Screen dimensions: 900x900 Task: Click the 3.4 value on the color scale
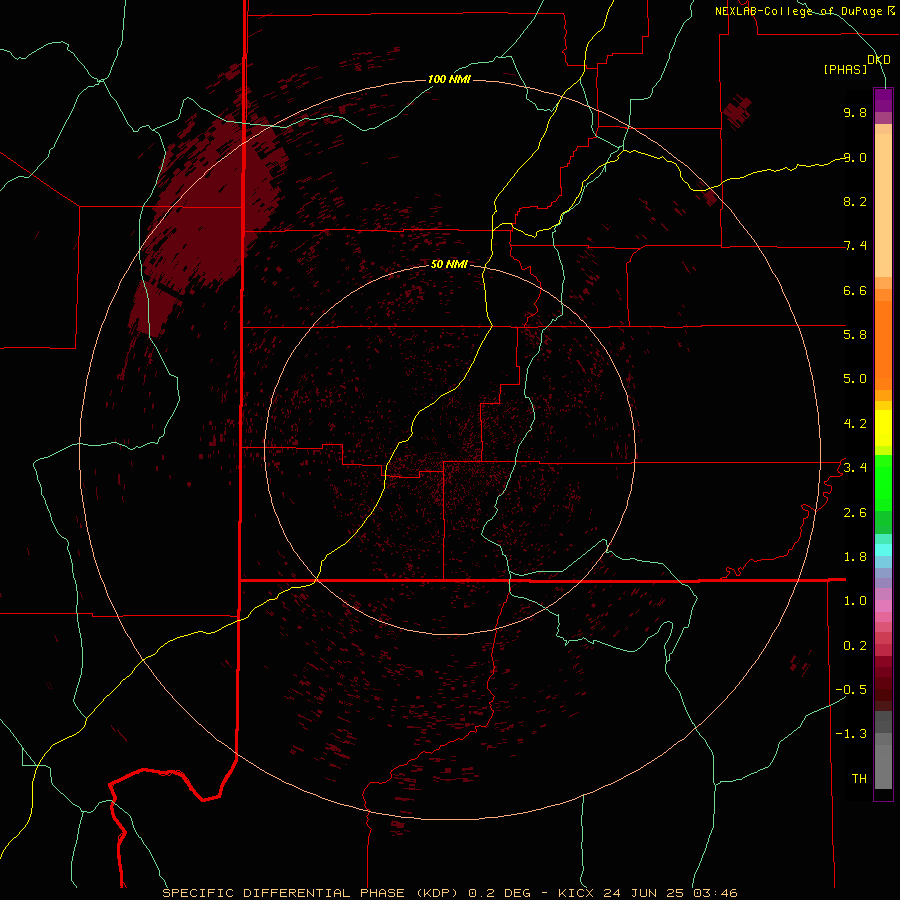pyautogui.click(x=855, y=467)
